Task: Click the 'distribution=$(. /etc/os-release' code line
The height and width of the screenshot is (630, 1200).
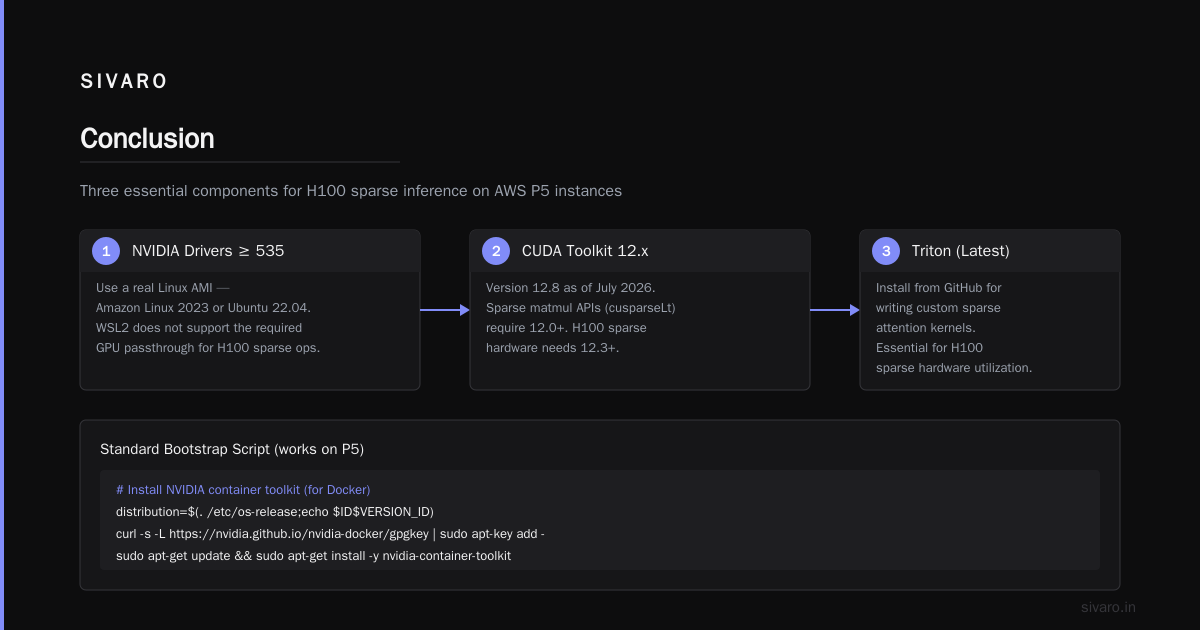Action: [x=275, y=512]
